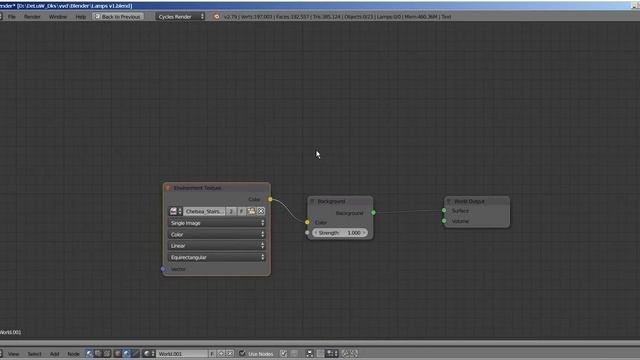Viewport: 640px width, 360px height.
Task: Click the World Output Surface socket
Action: click(x=444, y=211)
